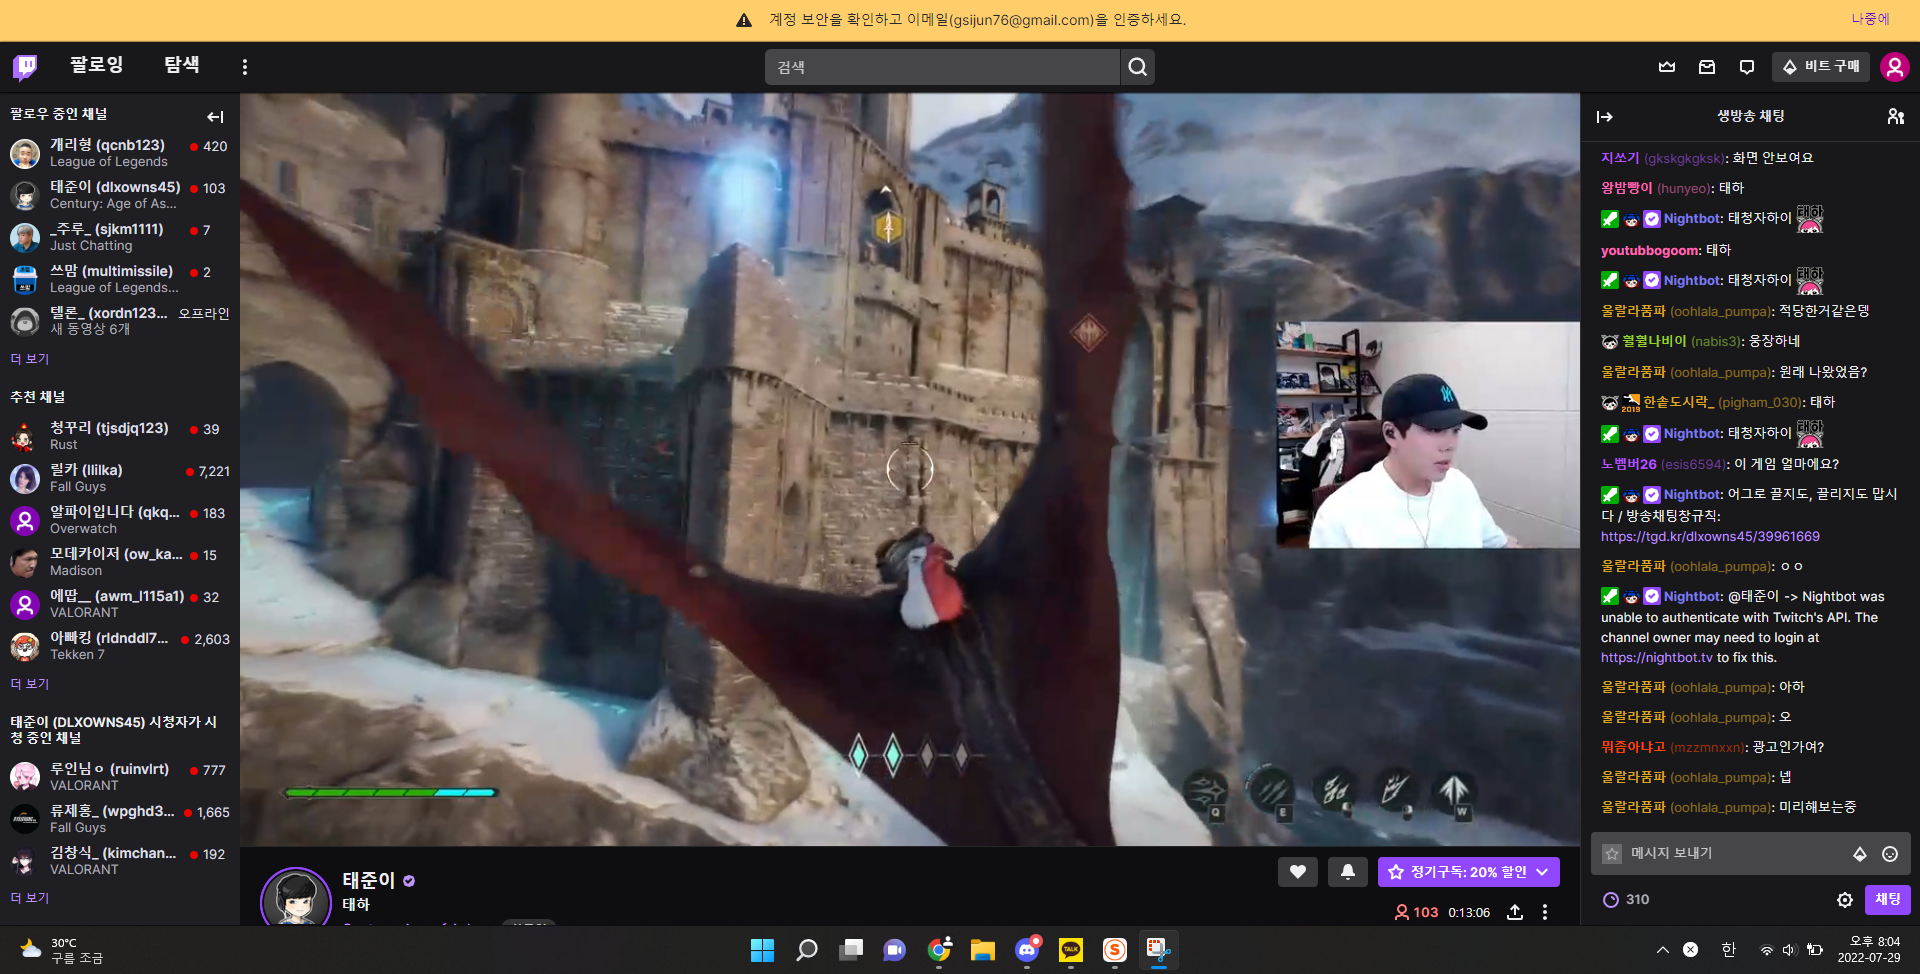
Task: Collapse the live chat panel
Action: pyautogui.click(x=1605, y=117)
